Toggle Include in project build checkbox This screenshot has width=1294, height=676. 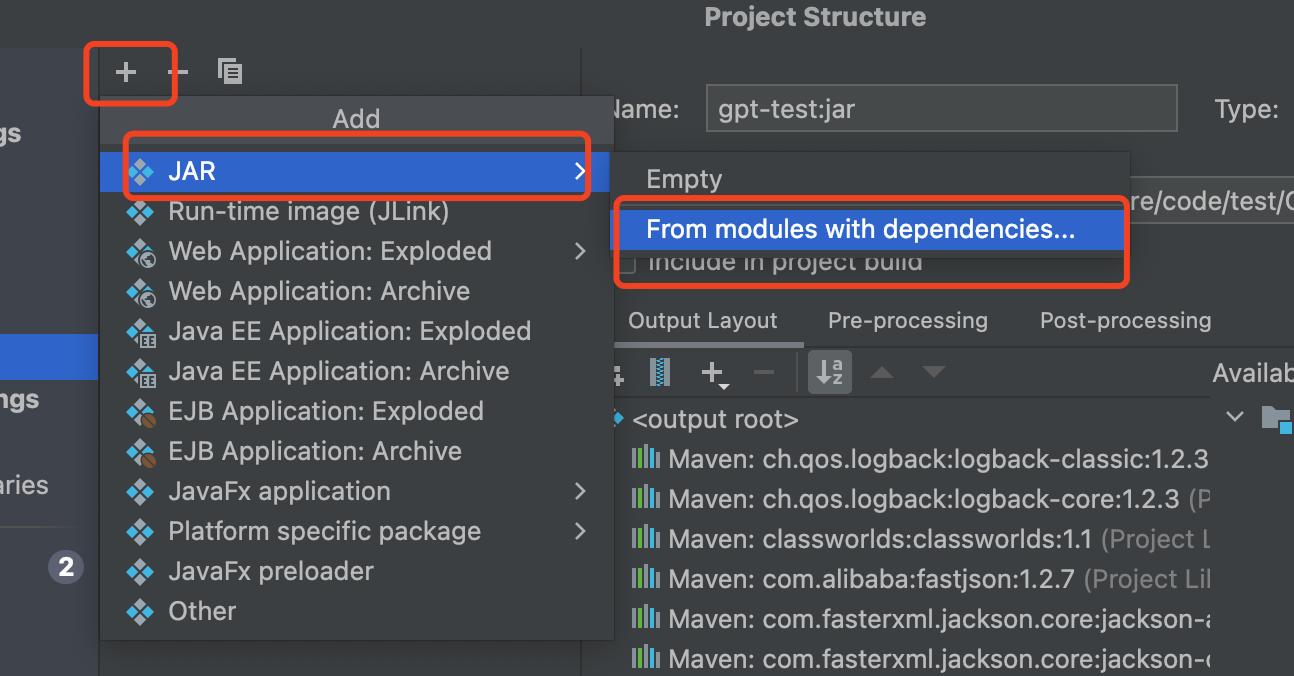627,264
